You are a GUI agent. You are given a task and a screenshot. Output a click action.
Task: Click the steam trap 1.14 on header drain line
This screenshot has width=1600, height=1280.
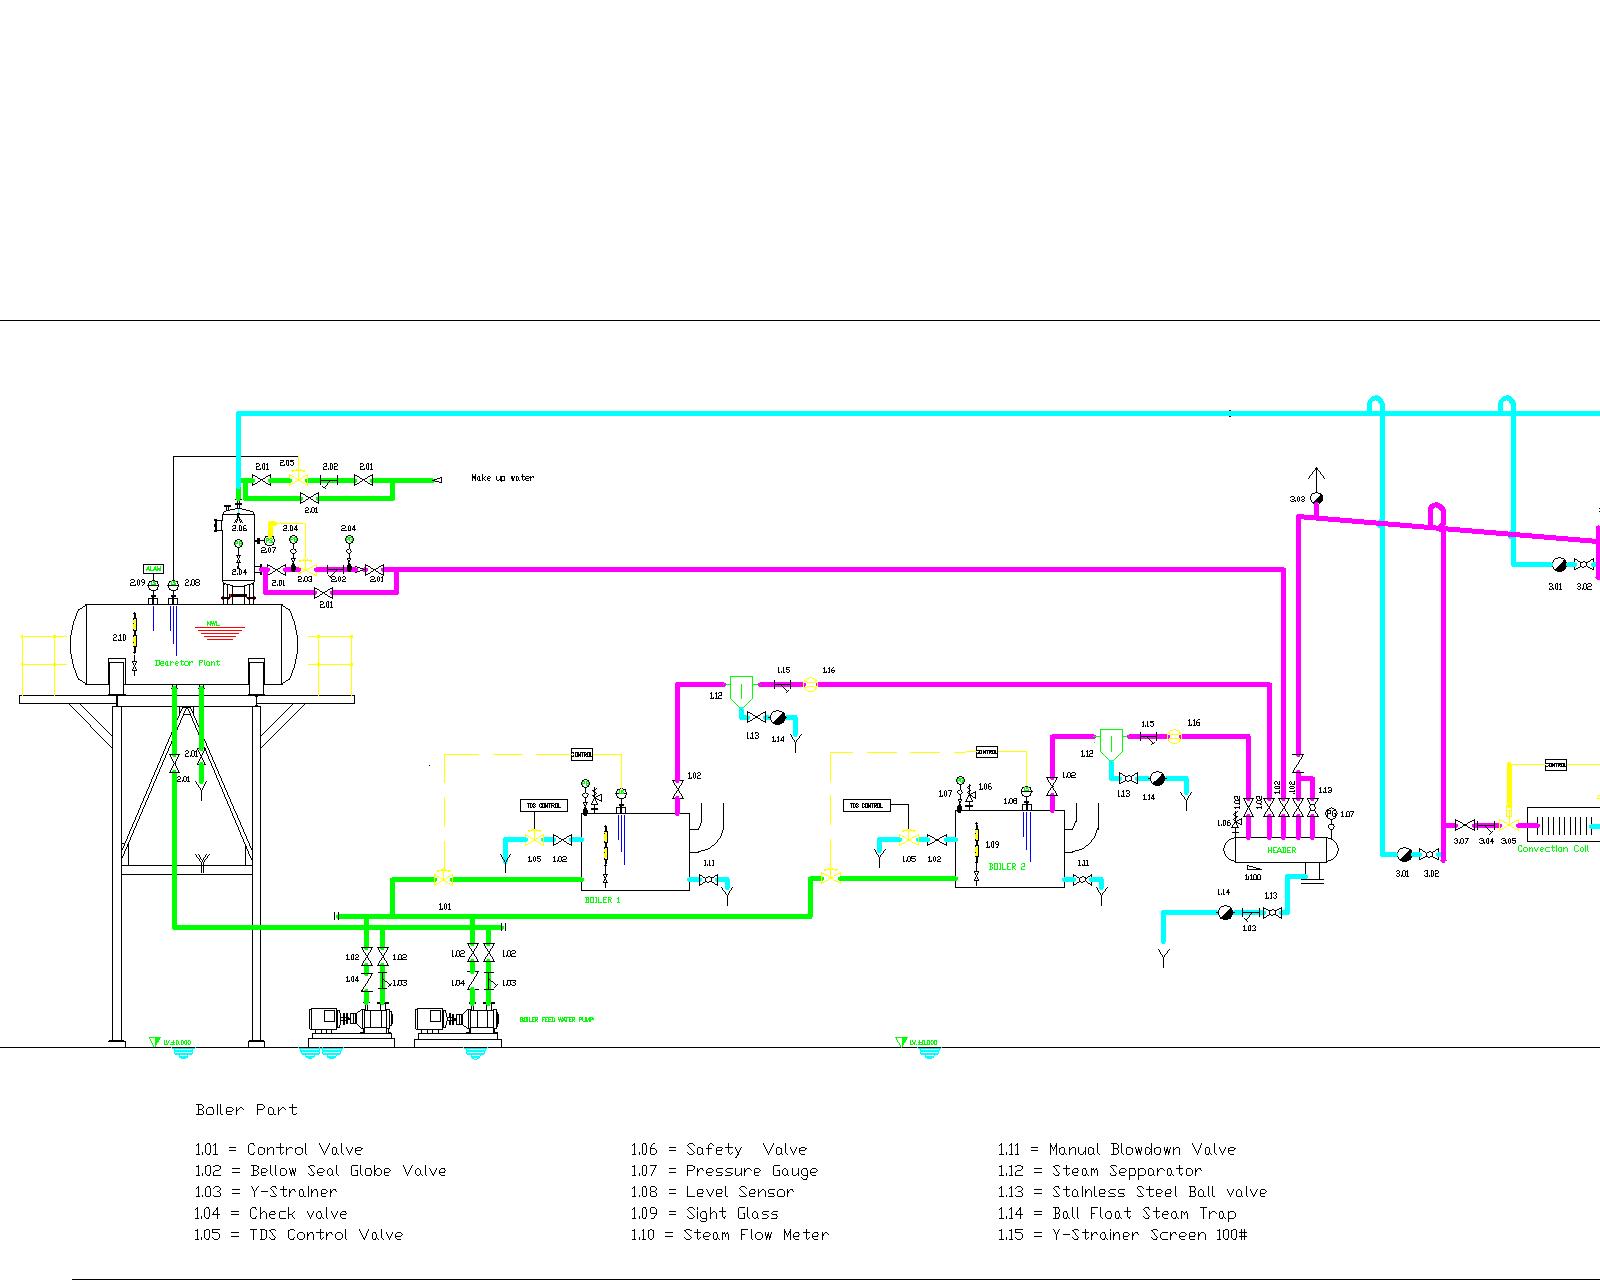(x=1225, y=912)
